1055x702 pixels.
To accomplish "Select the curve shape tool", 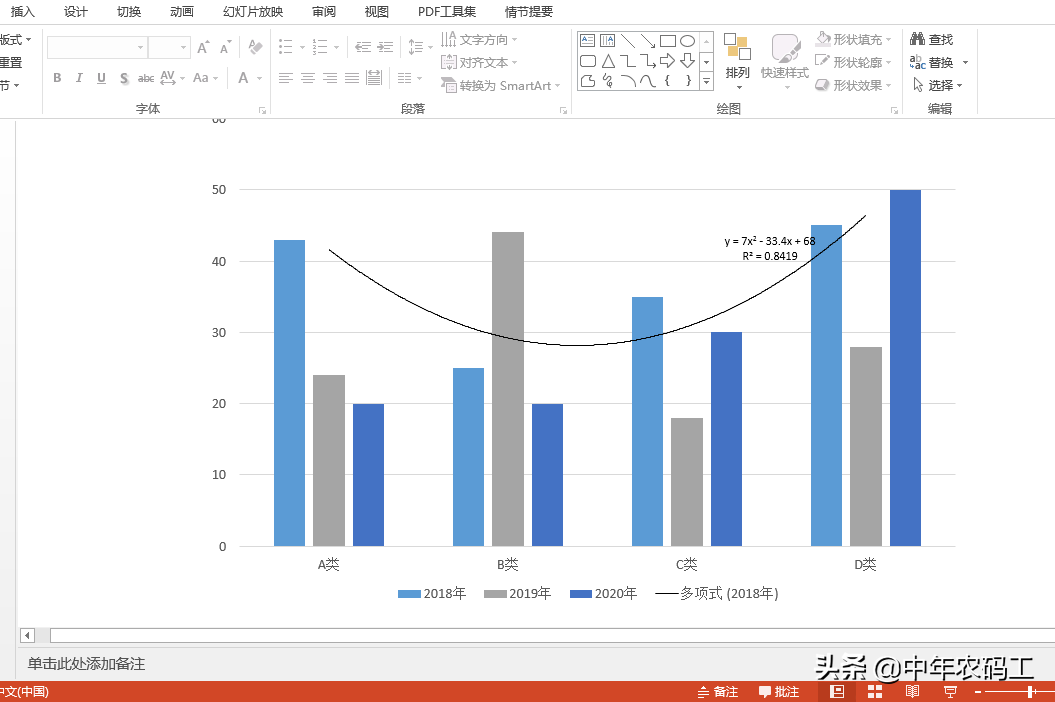I will (x=648, y=81).
